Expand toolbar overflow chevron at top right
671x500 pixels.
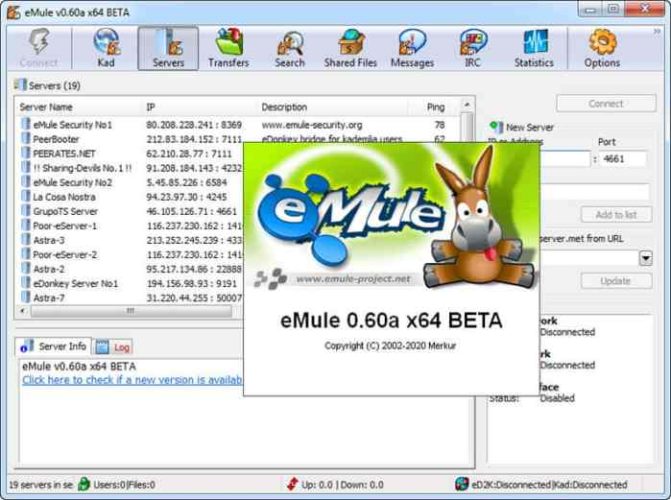click(x=657, y=32)
